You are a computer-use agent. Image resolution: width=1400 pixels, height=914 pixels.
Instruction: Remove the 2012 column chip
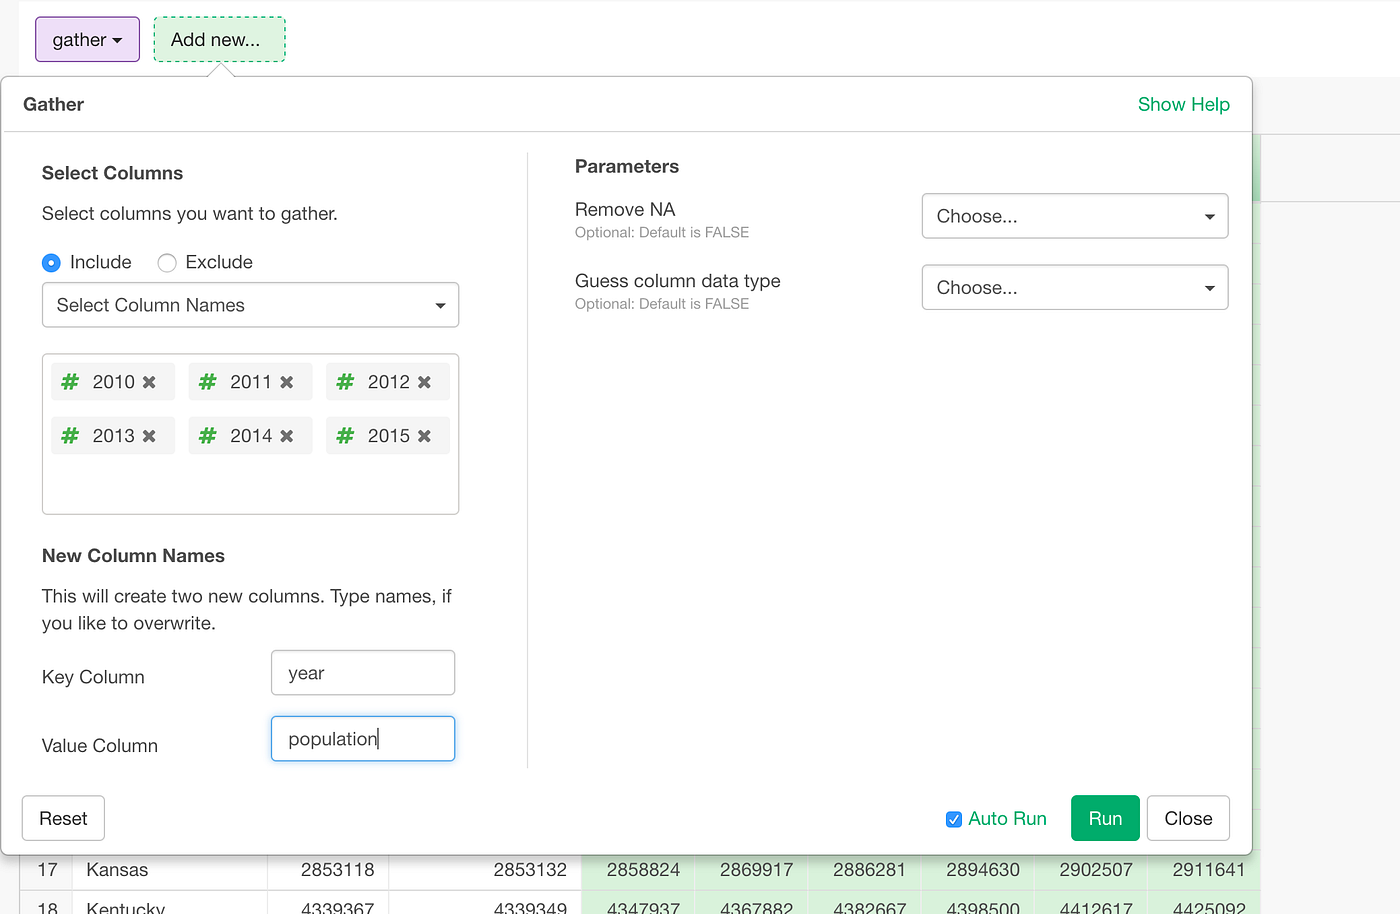click(x=423, y=381)
